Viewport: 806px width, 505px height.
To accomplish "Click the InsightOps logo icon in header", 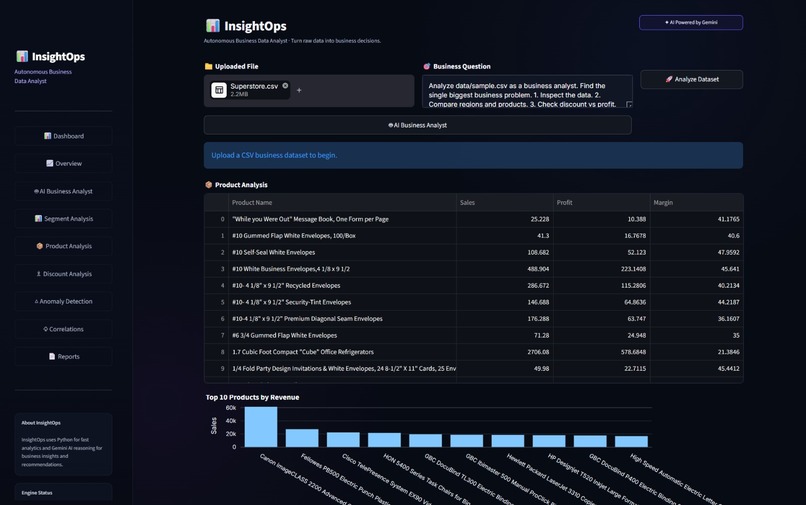I will coord(212,26).
